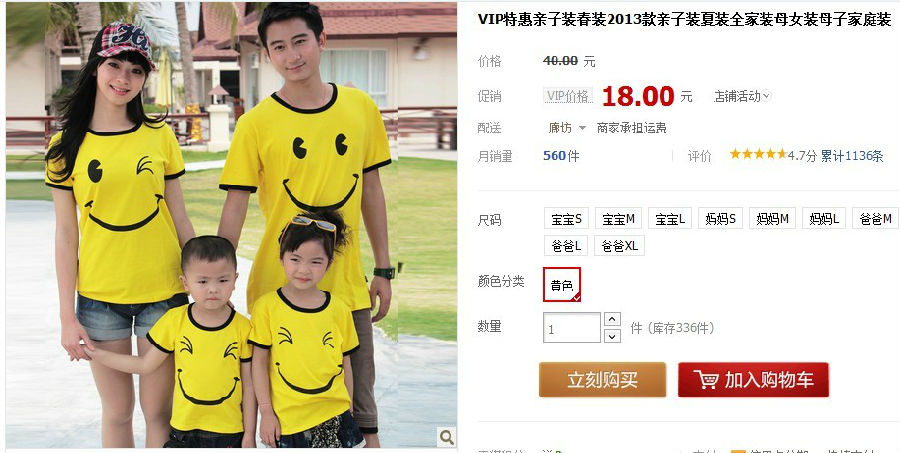Open the 廊坊 delivery location dropdown
The image size is (900, 453).
(x=567, y=127)
